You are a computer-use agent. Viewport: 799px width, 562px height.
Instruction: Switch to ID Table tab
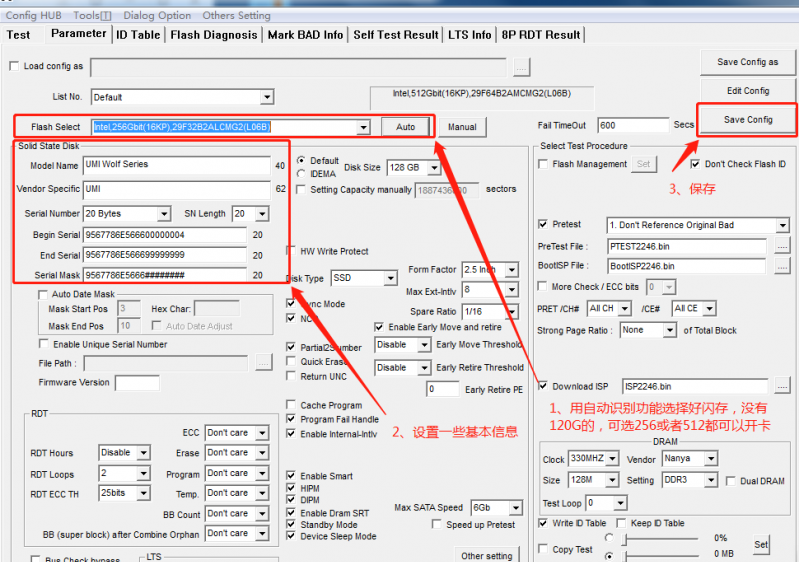pyautogui.click(x=138, y=35)
